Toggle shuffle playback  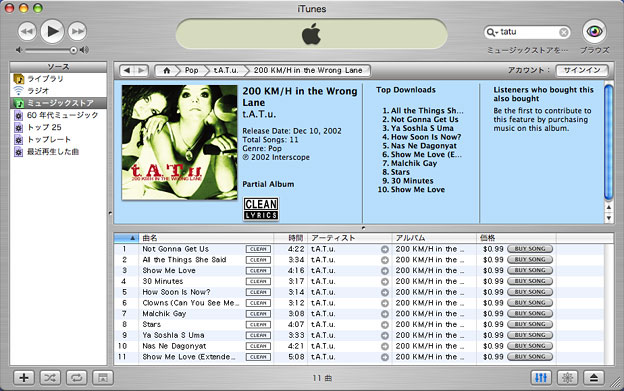tap(50, 377)
